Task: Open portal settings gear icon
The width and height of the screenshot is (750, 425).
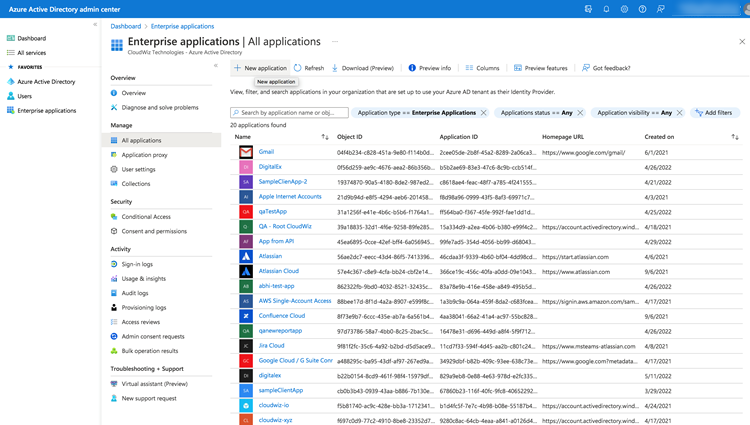Action: [x=624, y=9]
